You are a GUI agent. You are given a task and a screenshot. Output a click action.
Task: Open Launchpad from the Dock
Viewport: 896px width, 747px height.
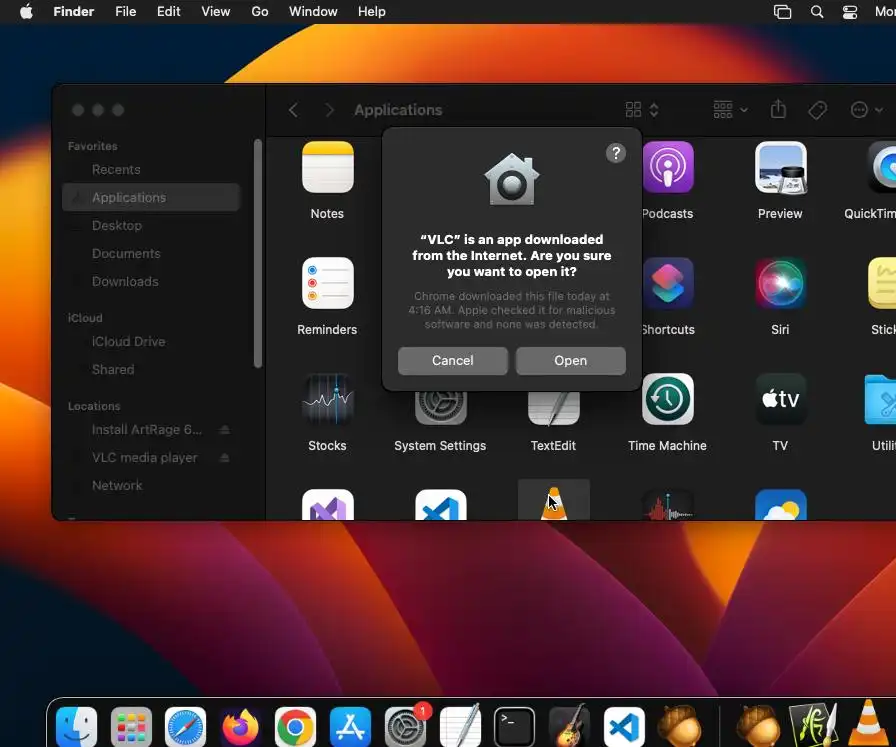click(131, 726)
